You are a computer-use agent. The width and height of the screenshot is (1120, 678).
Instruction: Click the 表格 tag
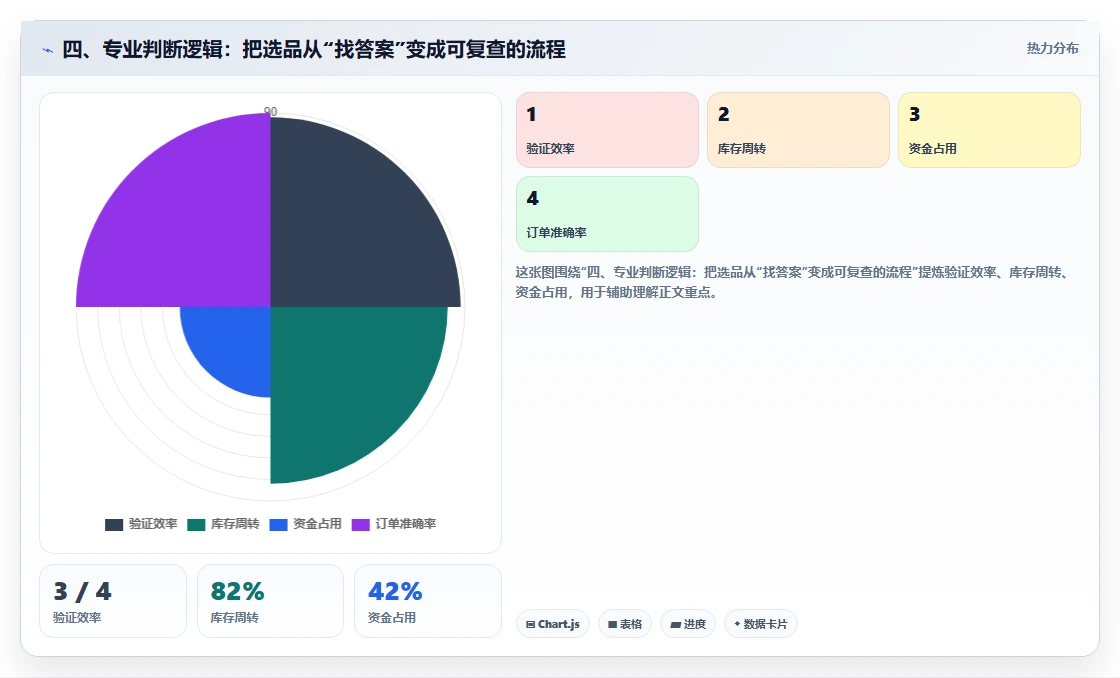coord(625,624)
